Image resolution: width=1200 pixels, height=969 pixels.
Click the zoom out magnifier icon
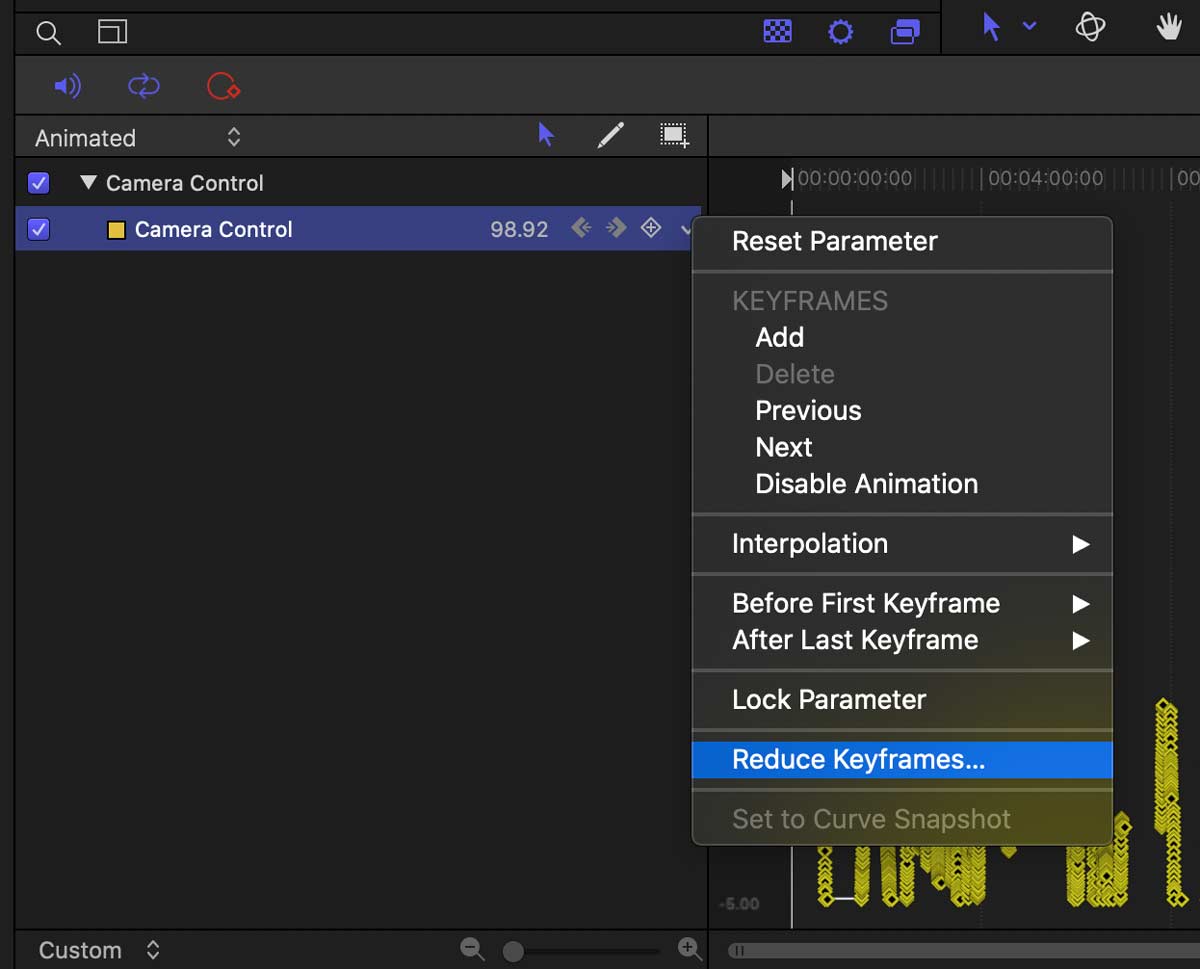[472, 949]
